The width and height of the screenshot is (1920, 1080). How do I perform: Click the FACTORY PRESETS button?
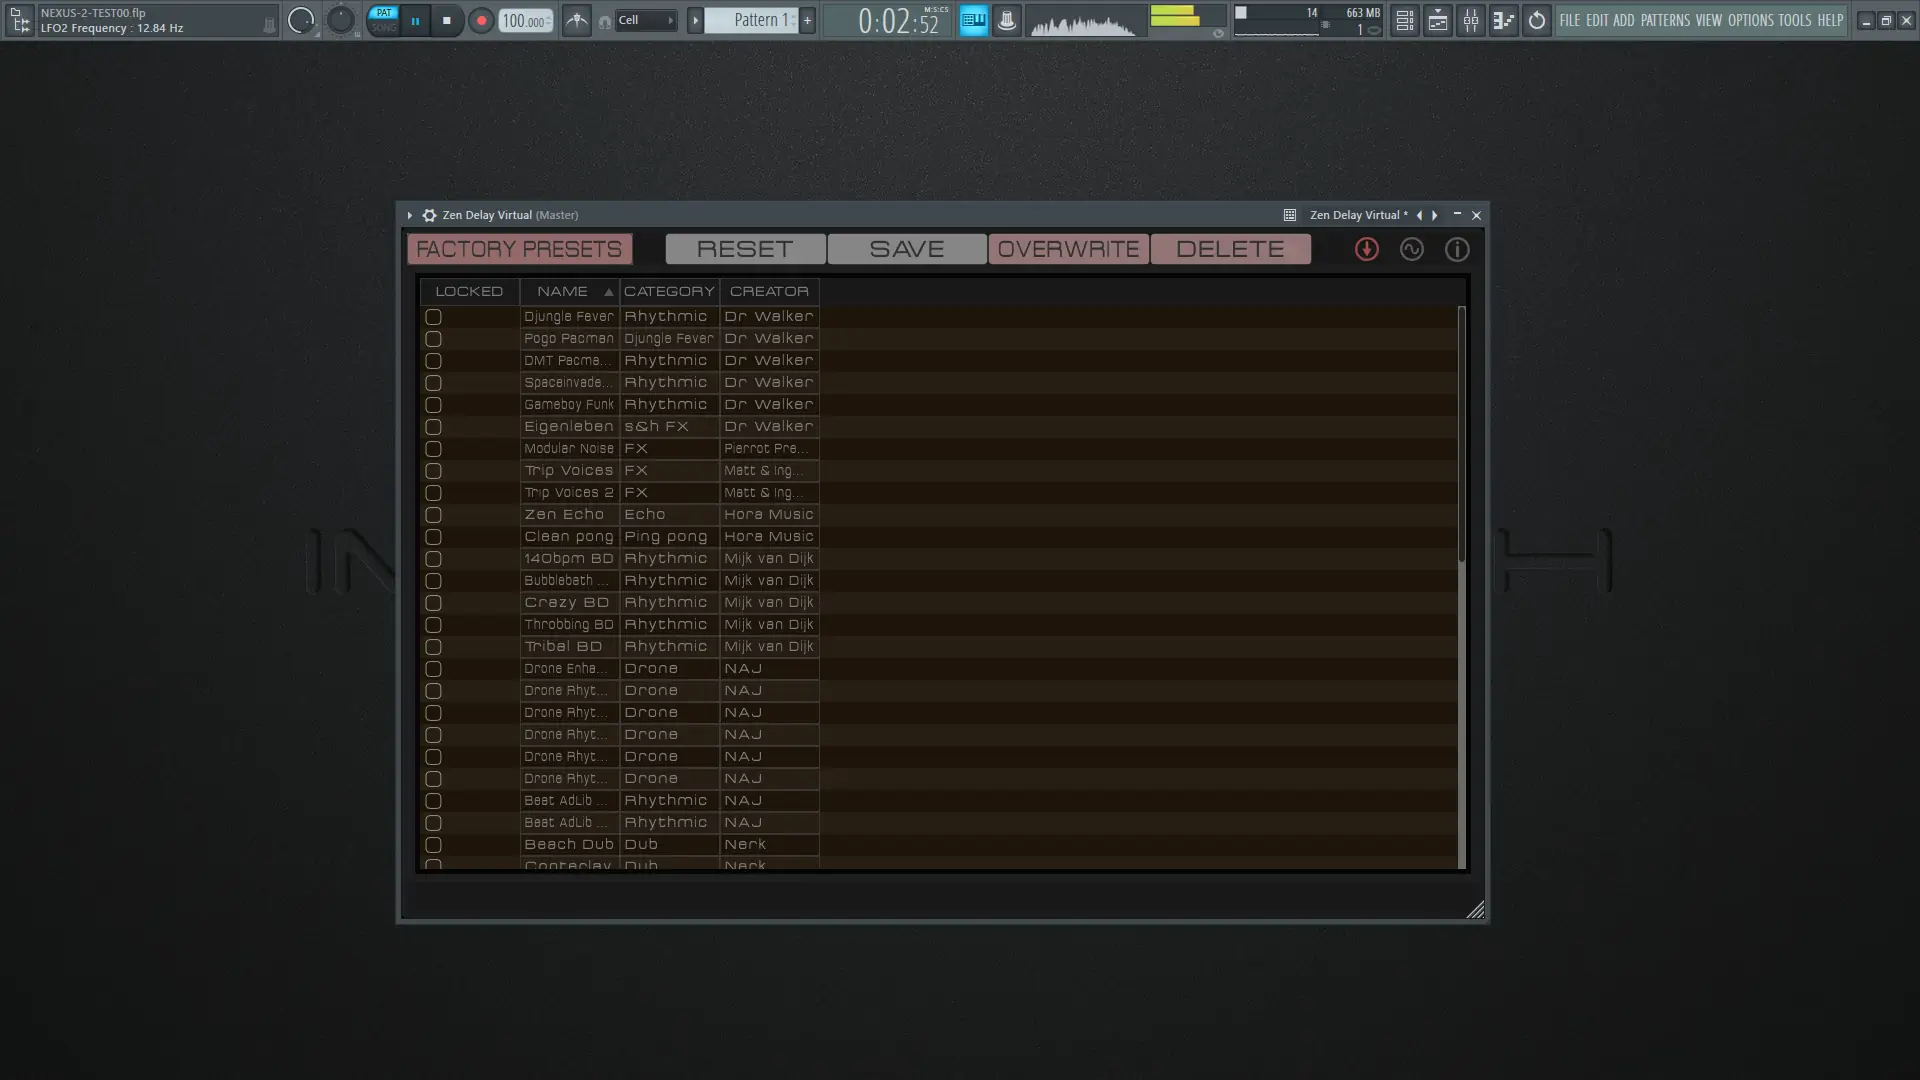(x=519, y=249)
